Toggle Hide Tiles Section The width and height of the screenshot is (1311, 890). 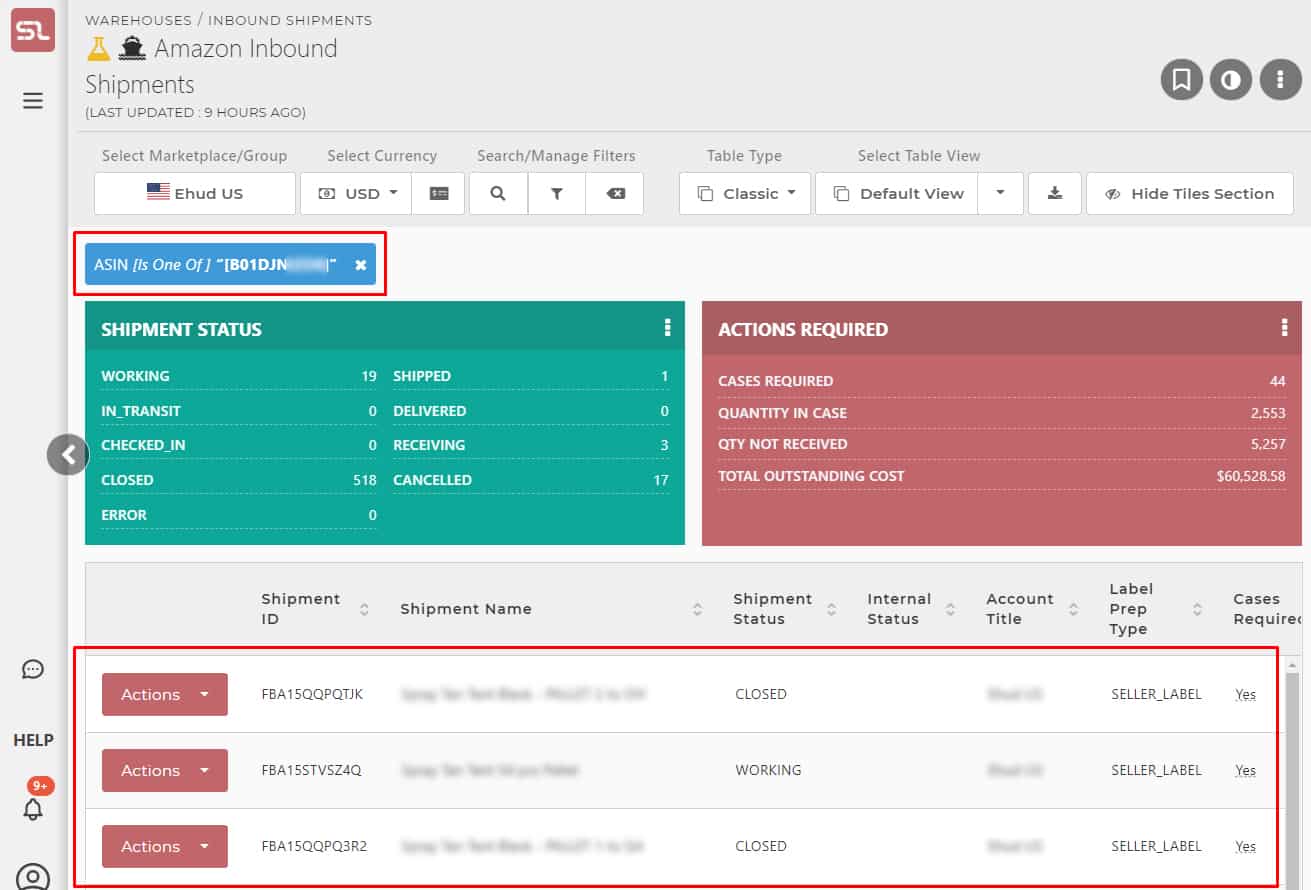point(1189,194)
